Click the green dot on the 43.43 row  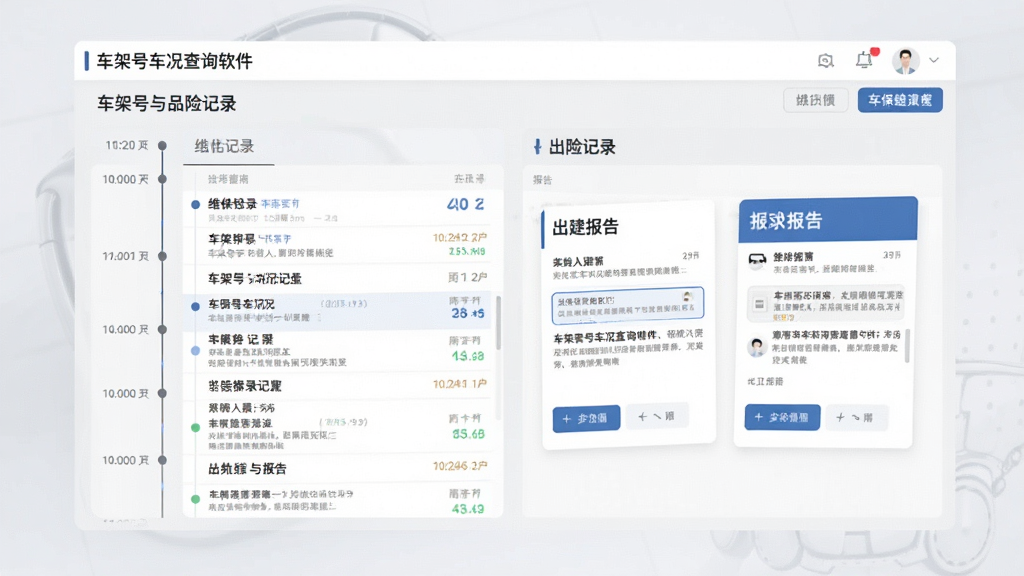pyautogui.click(x=195, y=499)
